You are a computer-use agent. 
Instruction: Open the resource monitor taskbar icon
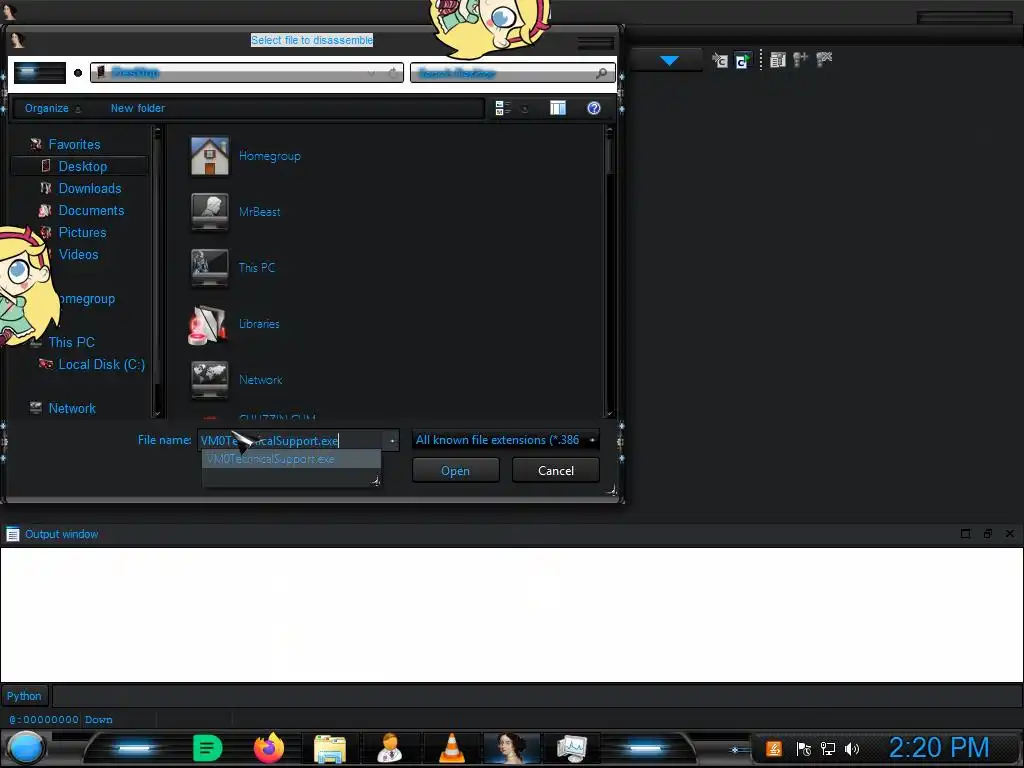[x=572, y=748]
